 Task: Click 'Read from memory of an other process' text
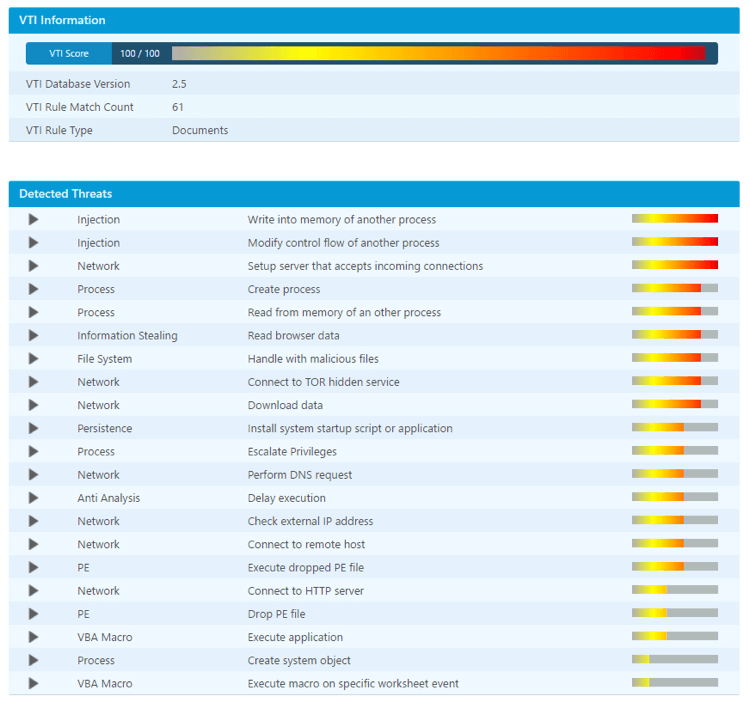pos(344,312)
